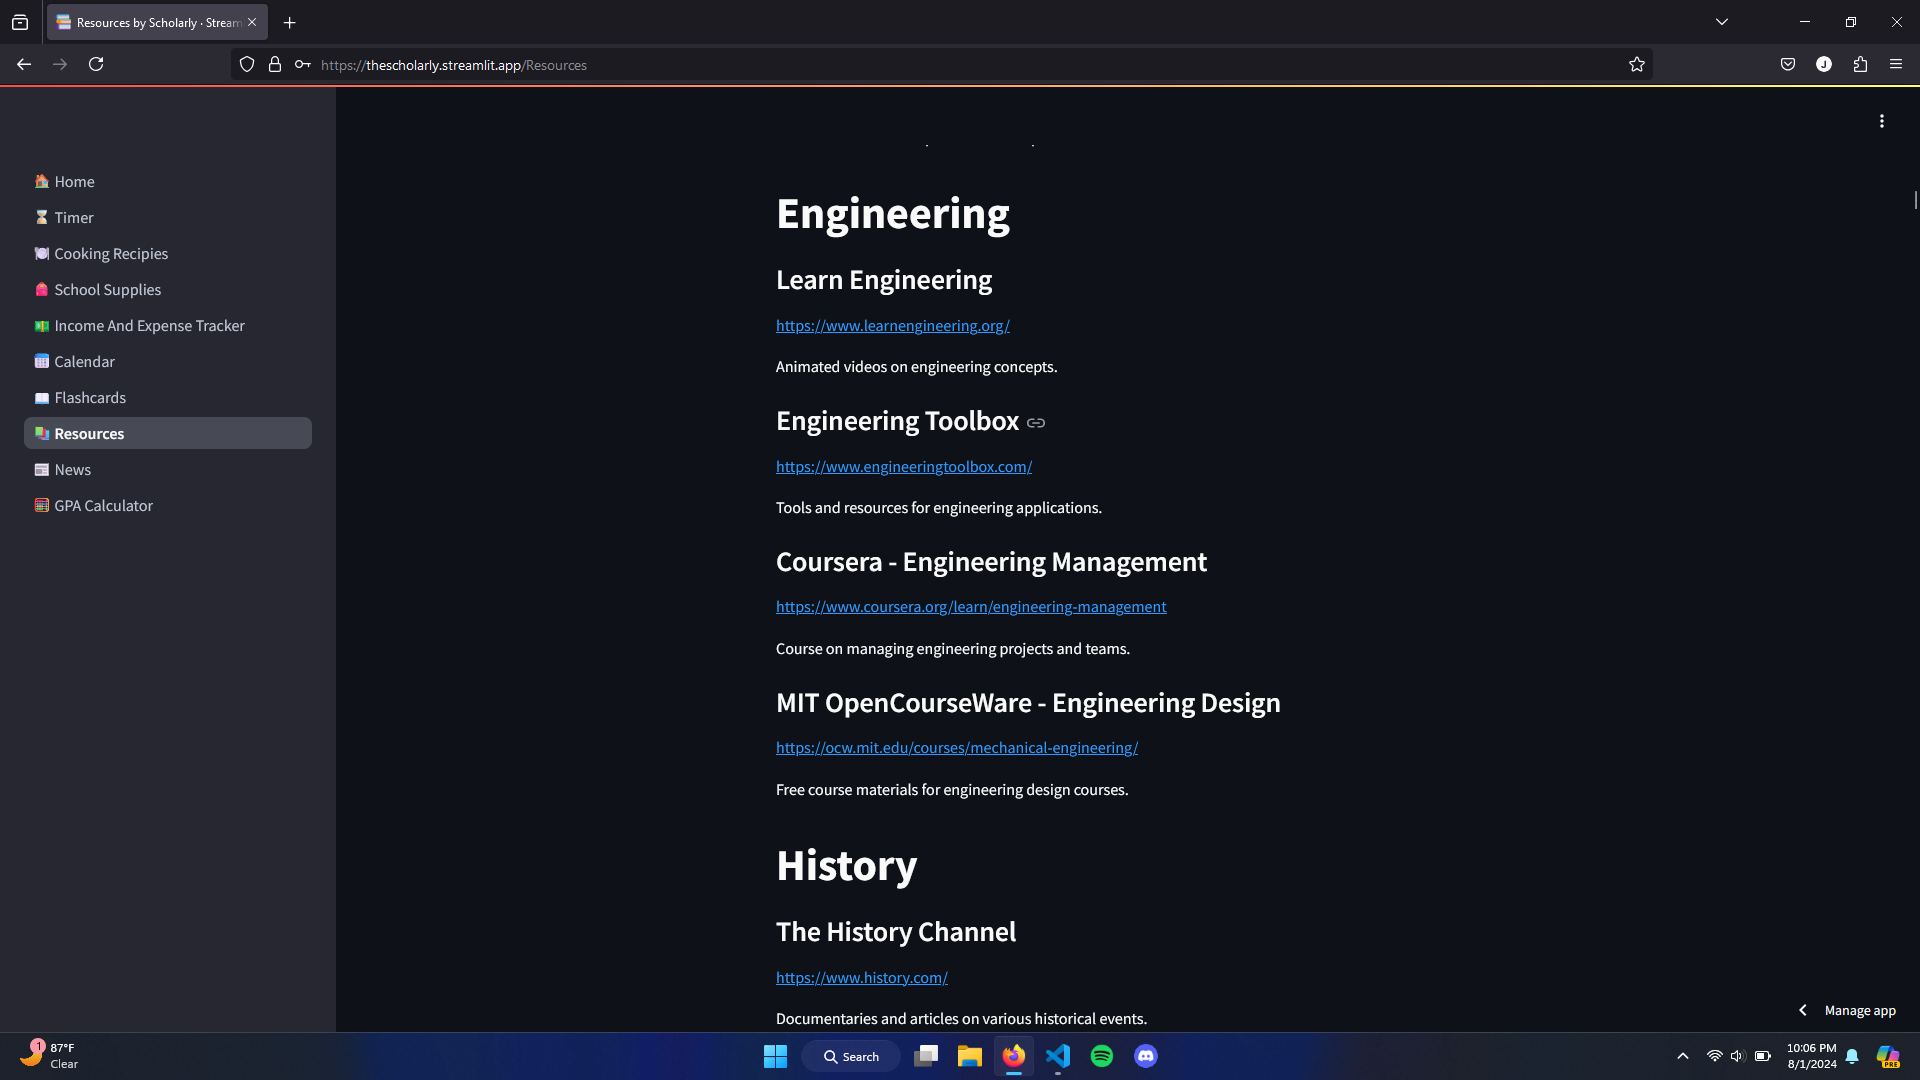1920x1080 pixels.
Task: Launch Spotify from the taskbar
Action: tap(1102, 1056)
